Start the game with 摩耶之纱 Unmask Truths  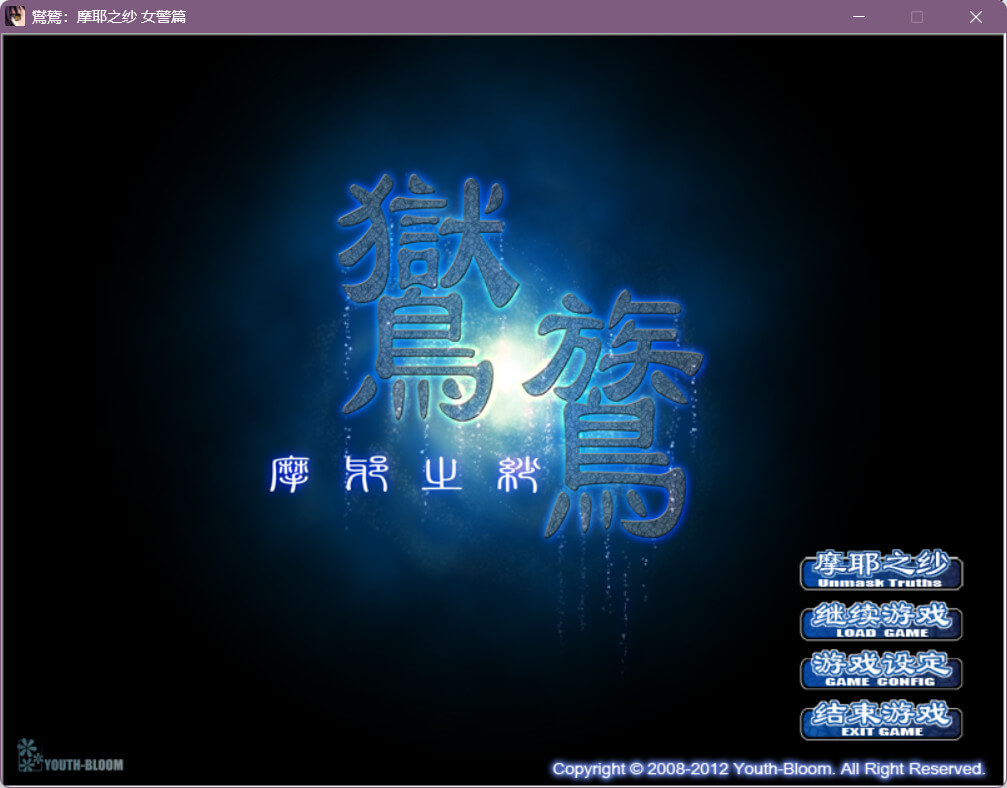(x=880, y=571)
